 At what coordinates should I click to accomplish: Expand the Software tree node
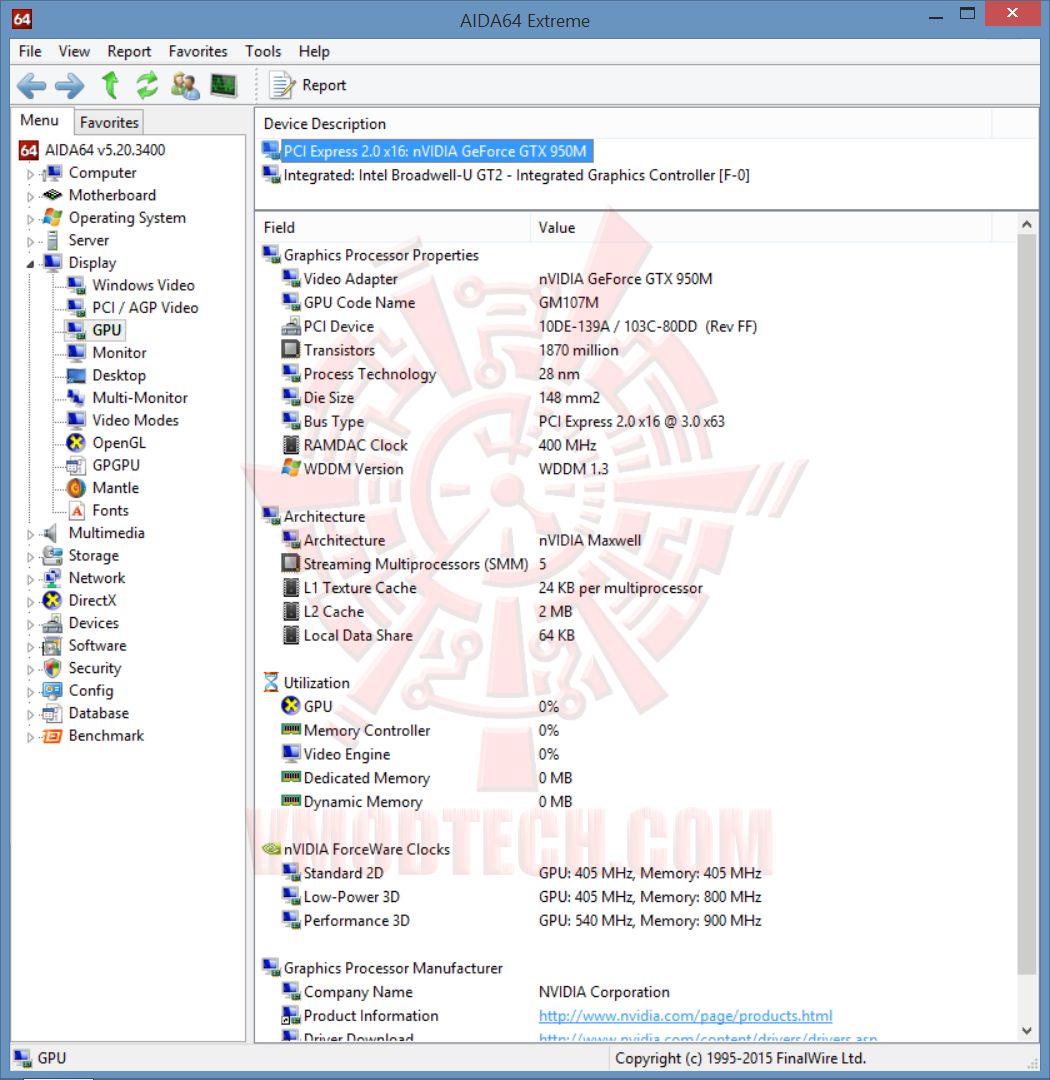click(30, 647)
